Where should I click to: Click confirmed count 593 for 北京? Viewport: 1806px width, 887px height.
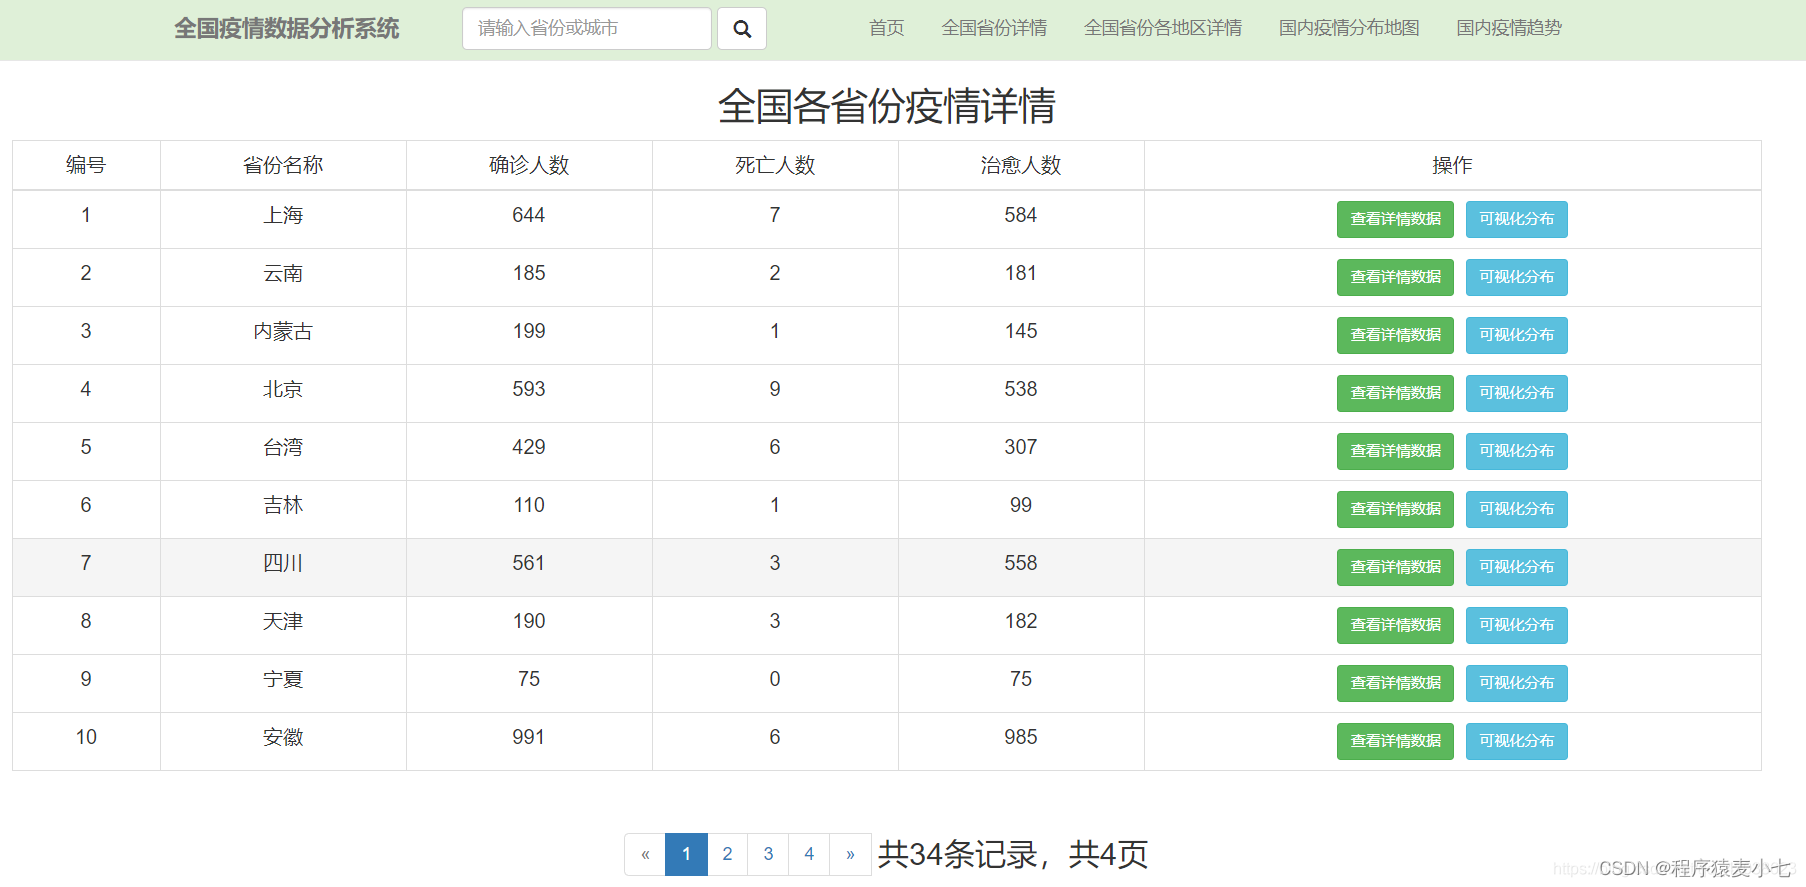tap(529, 389)
